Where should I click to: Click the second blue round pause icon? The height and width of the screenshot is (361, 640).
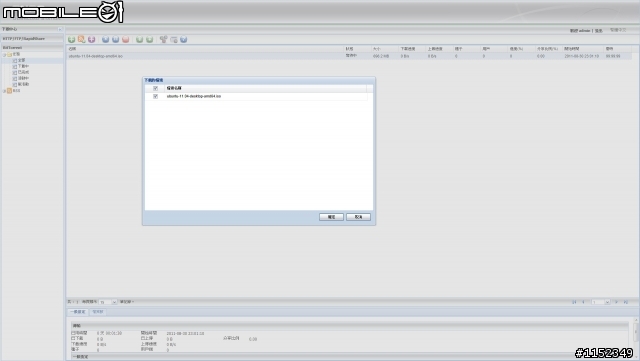coord(116,40)
